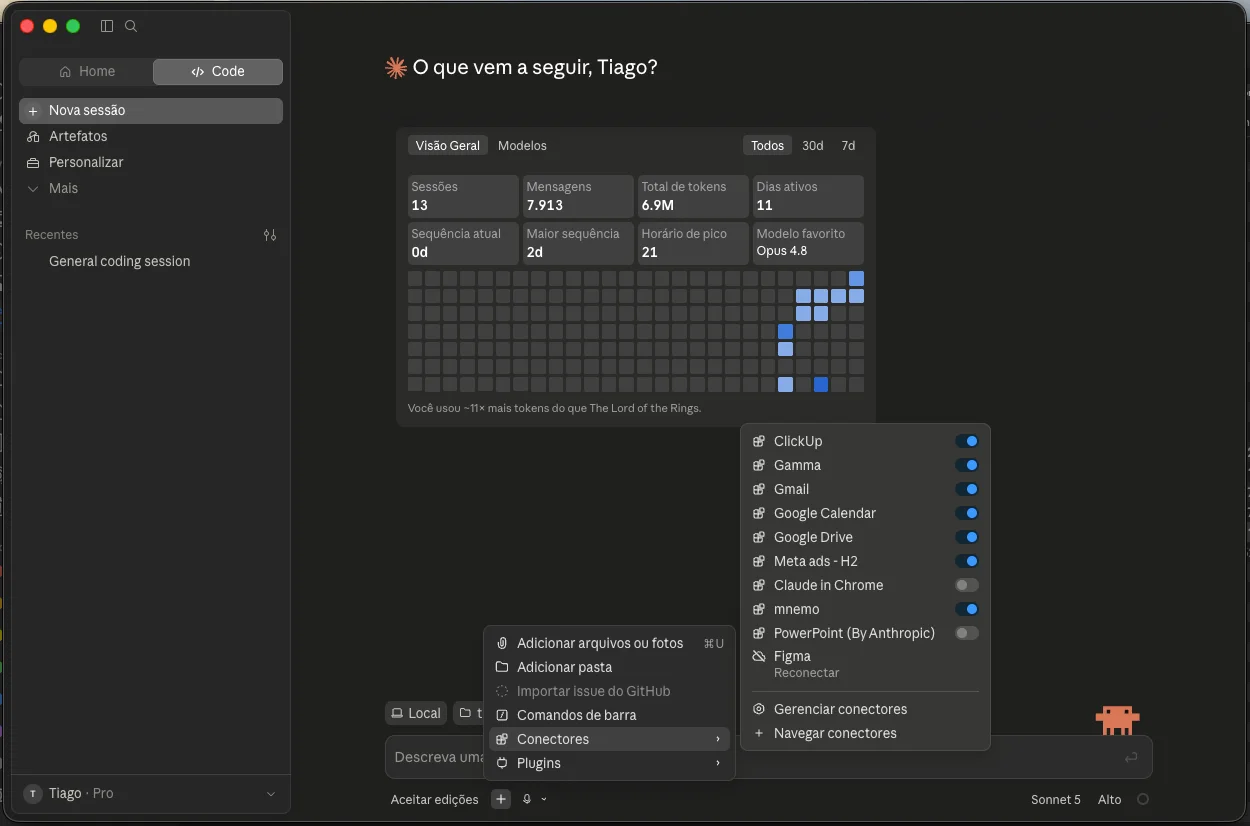The width and height of the screenshot is (1250, 826).
Task: Click Reconectar under Figma
Action: point(807,673)
